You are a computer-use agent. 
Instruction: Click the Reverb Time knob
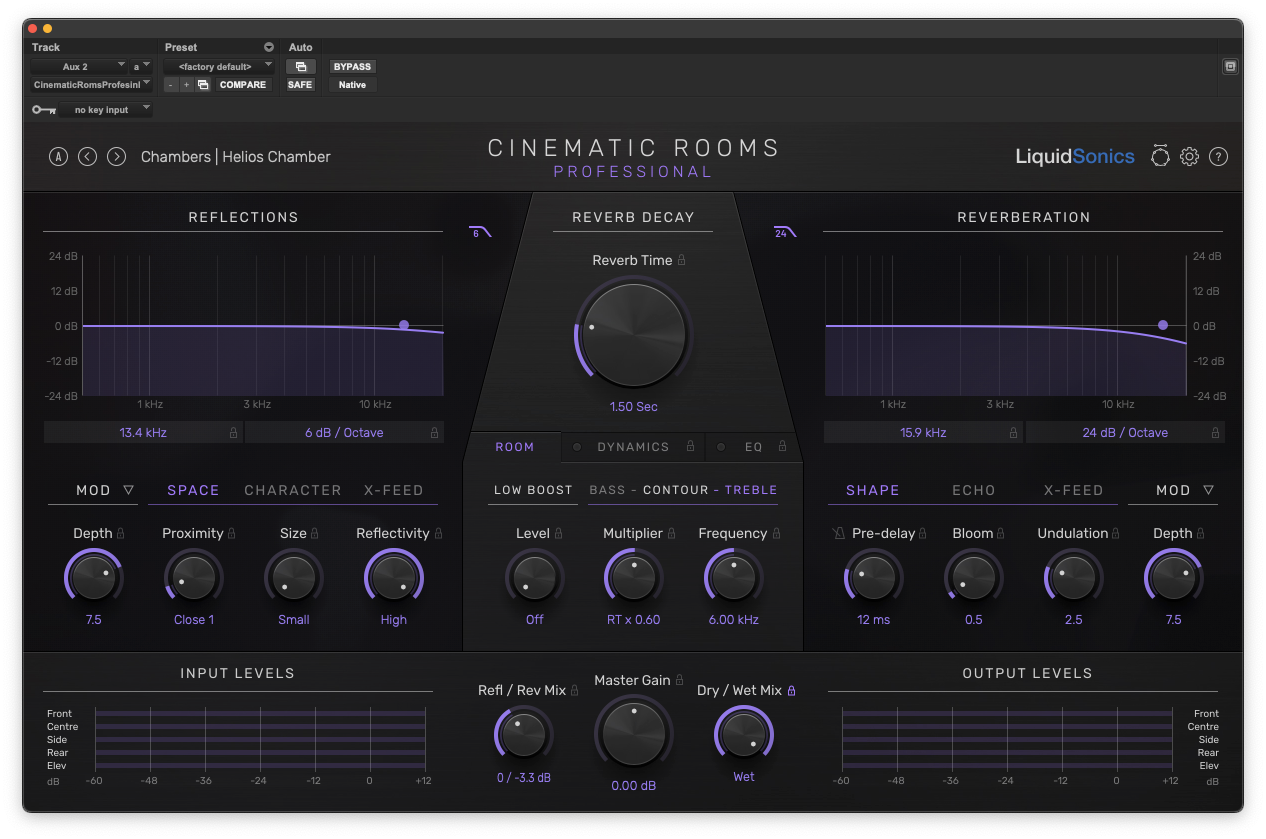point(633,334)
